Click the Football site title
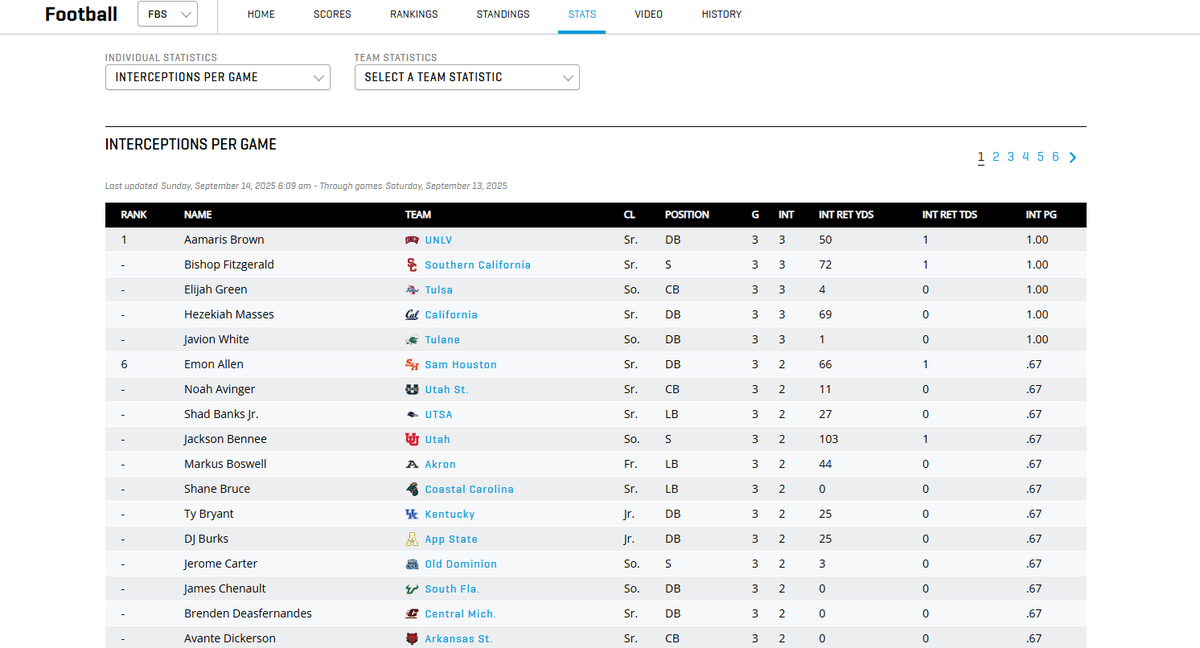The width and height of the screenshot is (1200, 648). [x=80, y=14]
